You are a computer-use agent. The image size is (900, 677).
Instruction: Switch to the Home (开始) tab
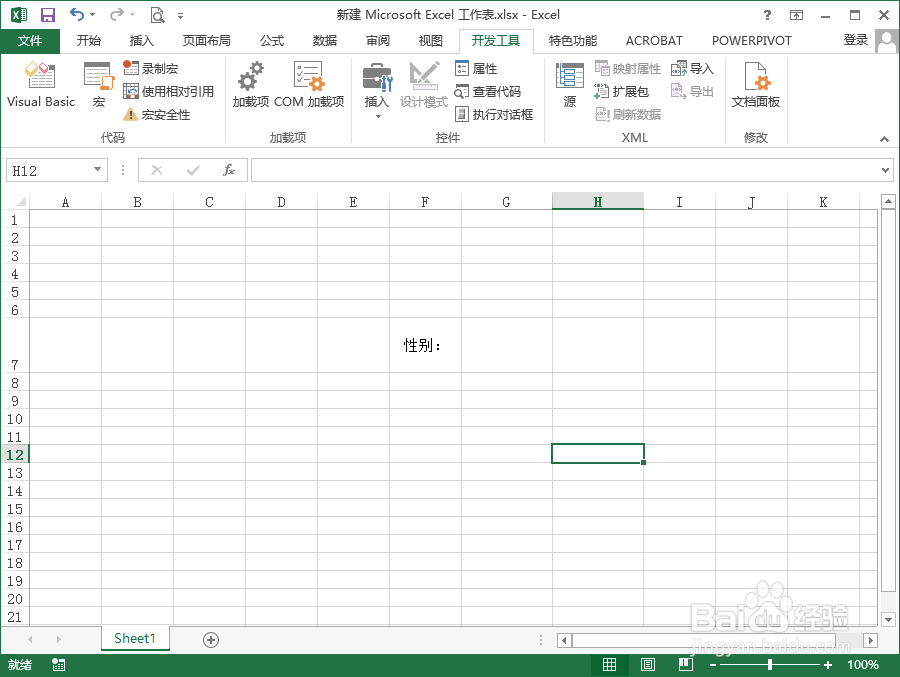[88, 40]
